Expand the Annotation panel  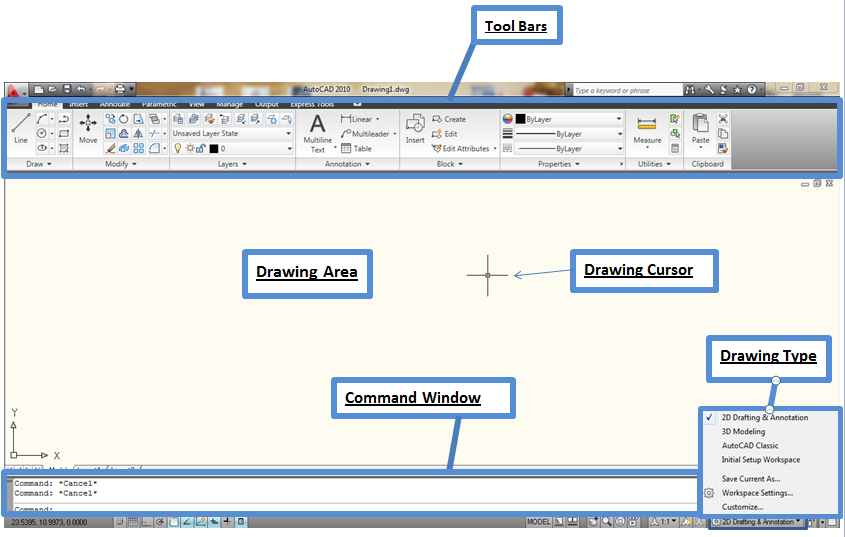pyautogui.click(x=348, y=164)
